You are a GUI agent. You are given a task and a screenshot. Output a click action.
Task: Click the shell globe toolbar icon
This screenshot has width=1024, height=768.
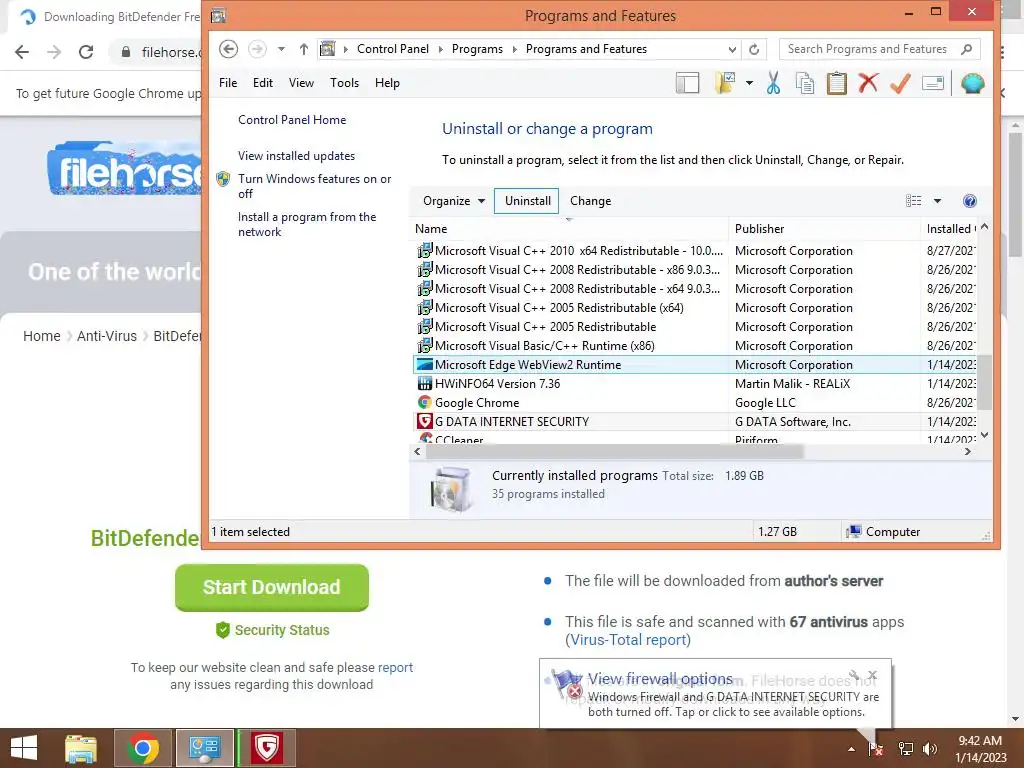[x=972, y=83]
